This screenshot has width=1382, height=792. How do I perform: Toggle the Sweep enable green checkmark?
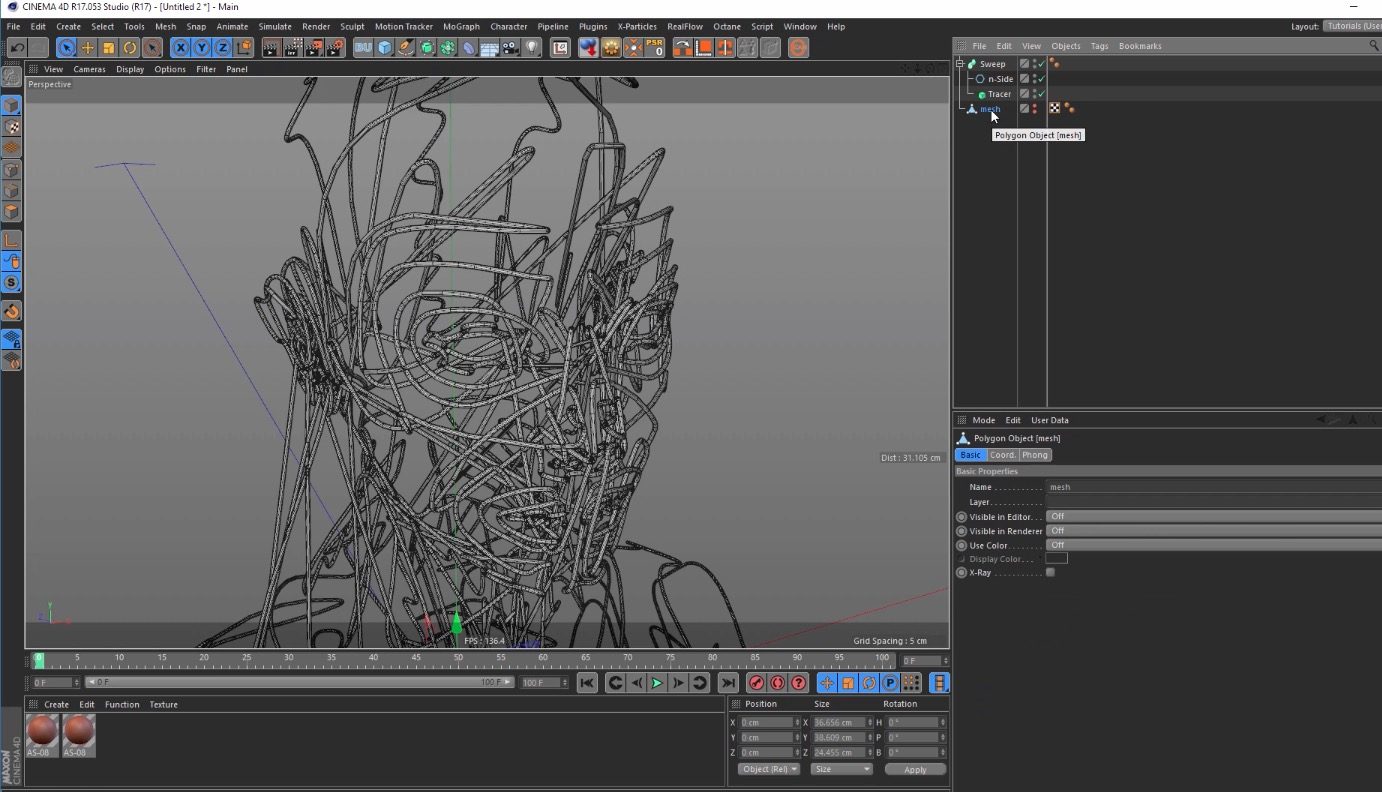[1041, 64]
